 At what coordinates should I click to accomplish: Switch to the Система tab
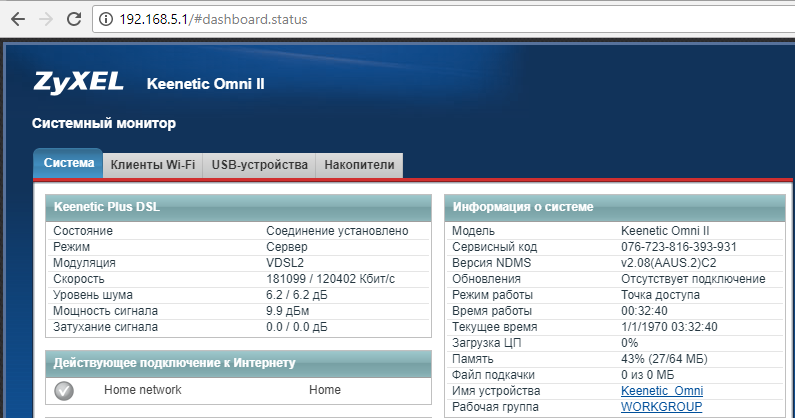pos(68,164)
